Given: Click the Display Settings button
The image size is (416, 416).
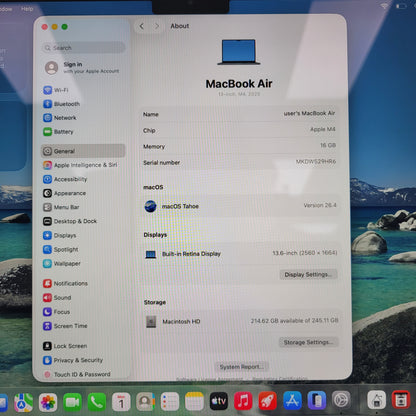Looking at the screenshot, I should point(308,274).
